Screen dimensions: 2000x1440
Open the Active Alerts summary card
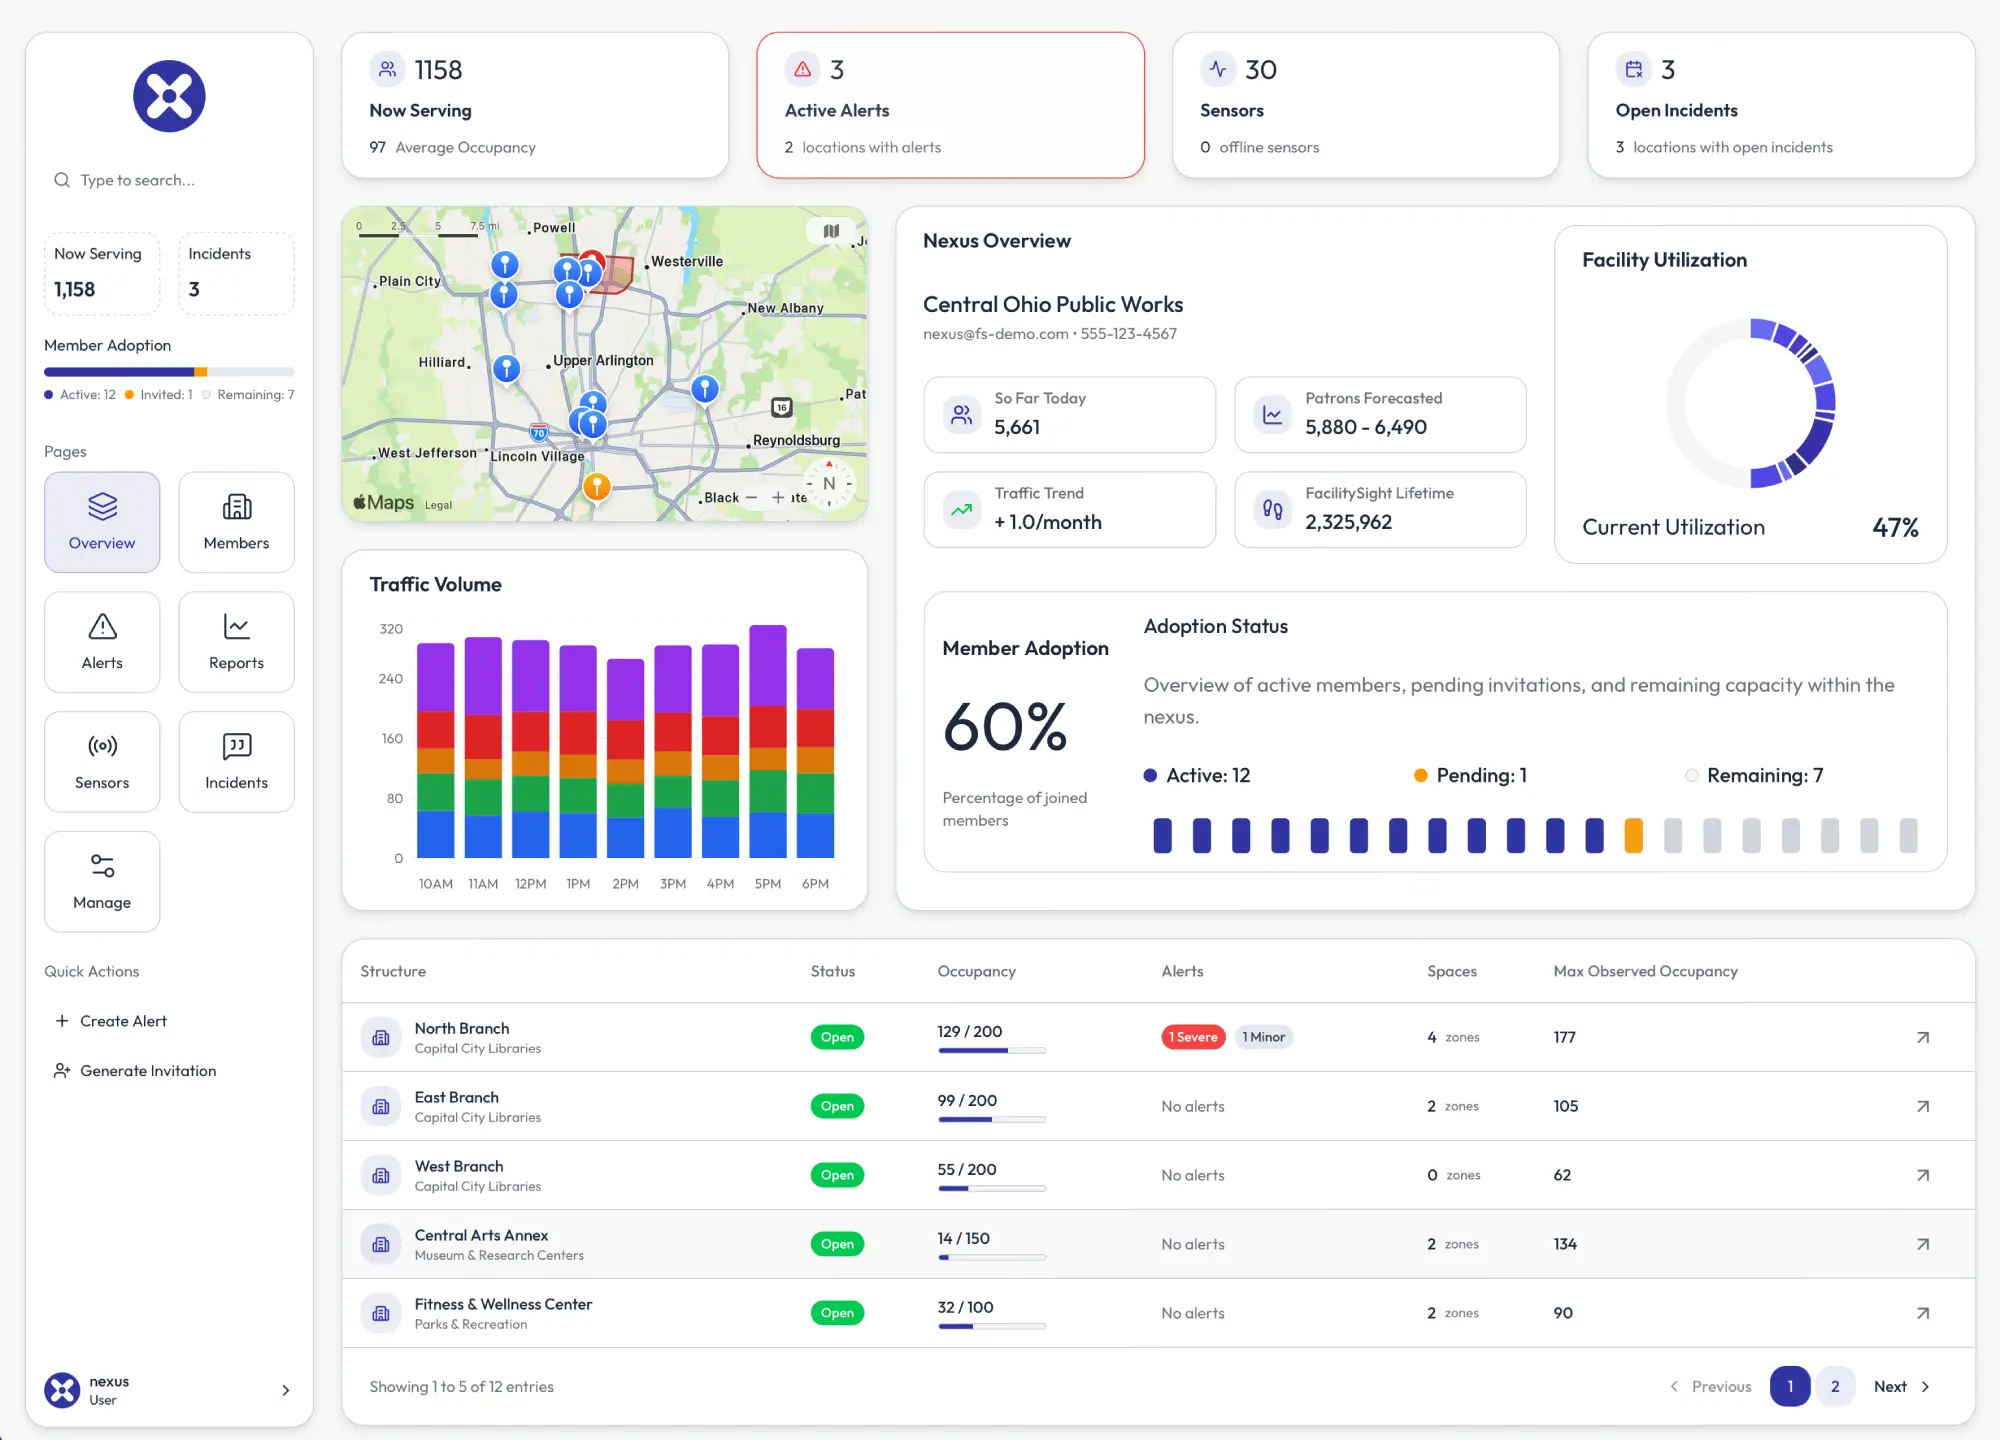pyautogui.click(x=950, y=105)
